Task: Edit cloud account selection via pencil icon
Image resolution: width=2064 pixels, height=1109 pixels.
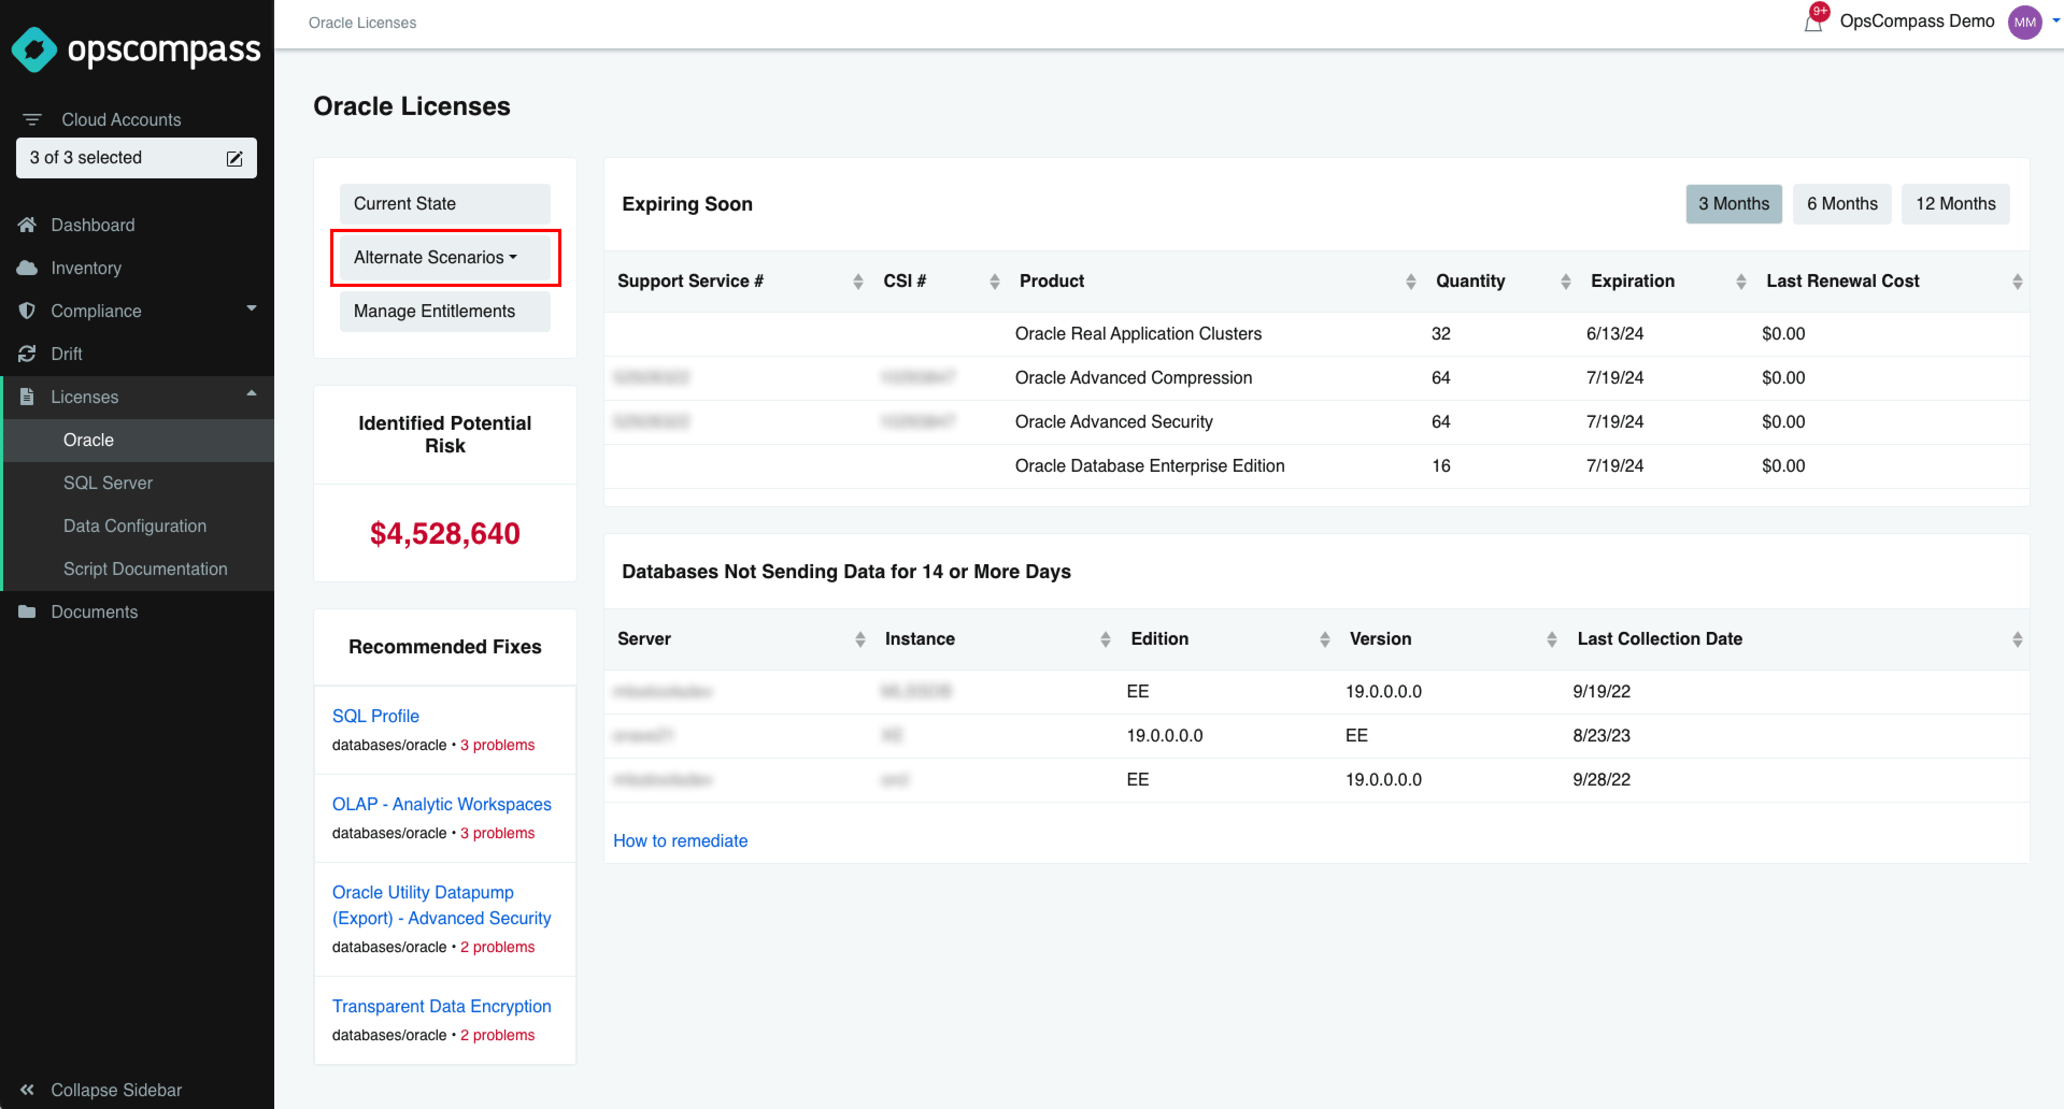Action: pyautogui.click(x=234, y=157)
